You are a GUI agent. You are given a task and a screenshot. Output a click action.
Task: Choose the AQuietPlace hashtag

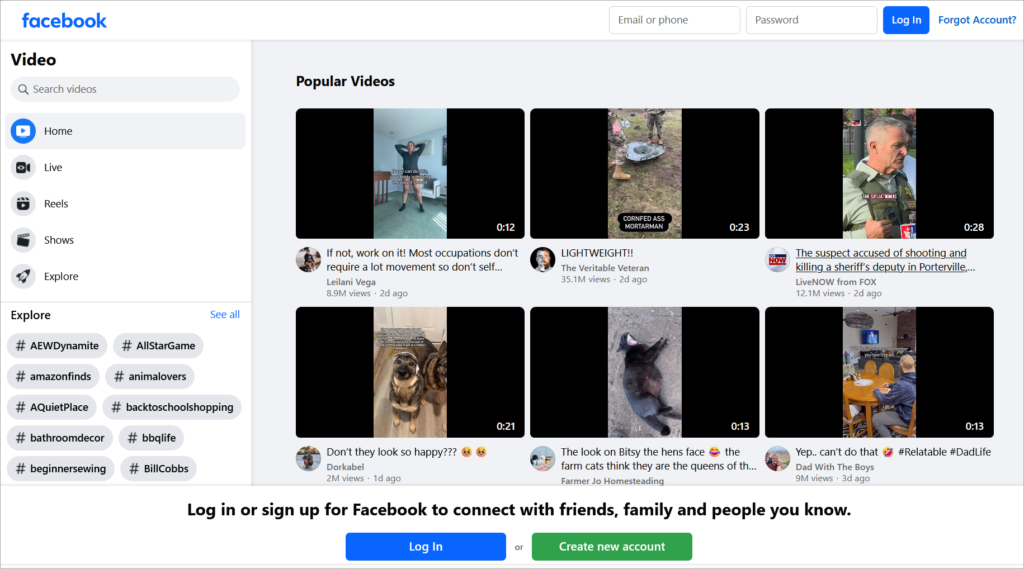tap(52, 407)
